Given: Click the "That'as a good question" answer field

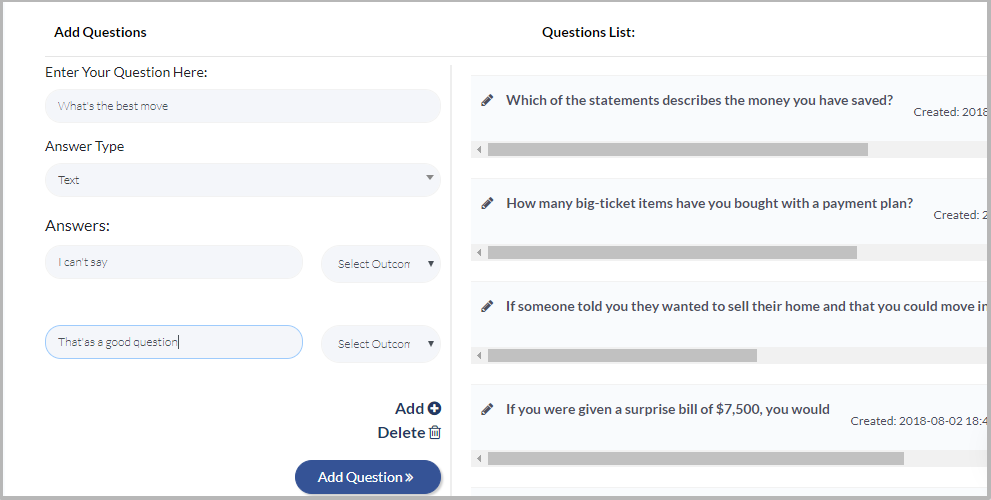Looking at the screenshot, I should click(174, 342).
